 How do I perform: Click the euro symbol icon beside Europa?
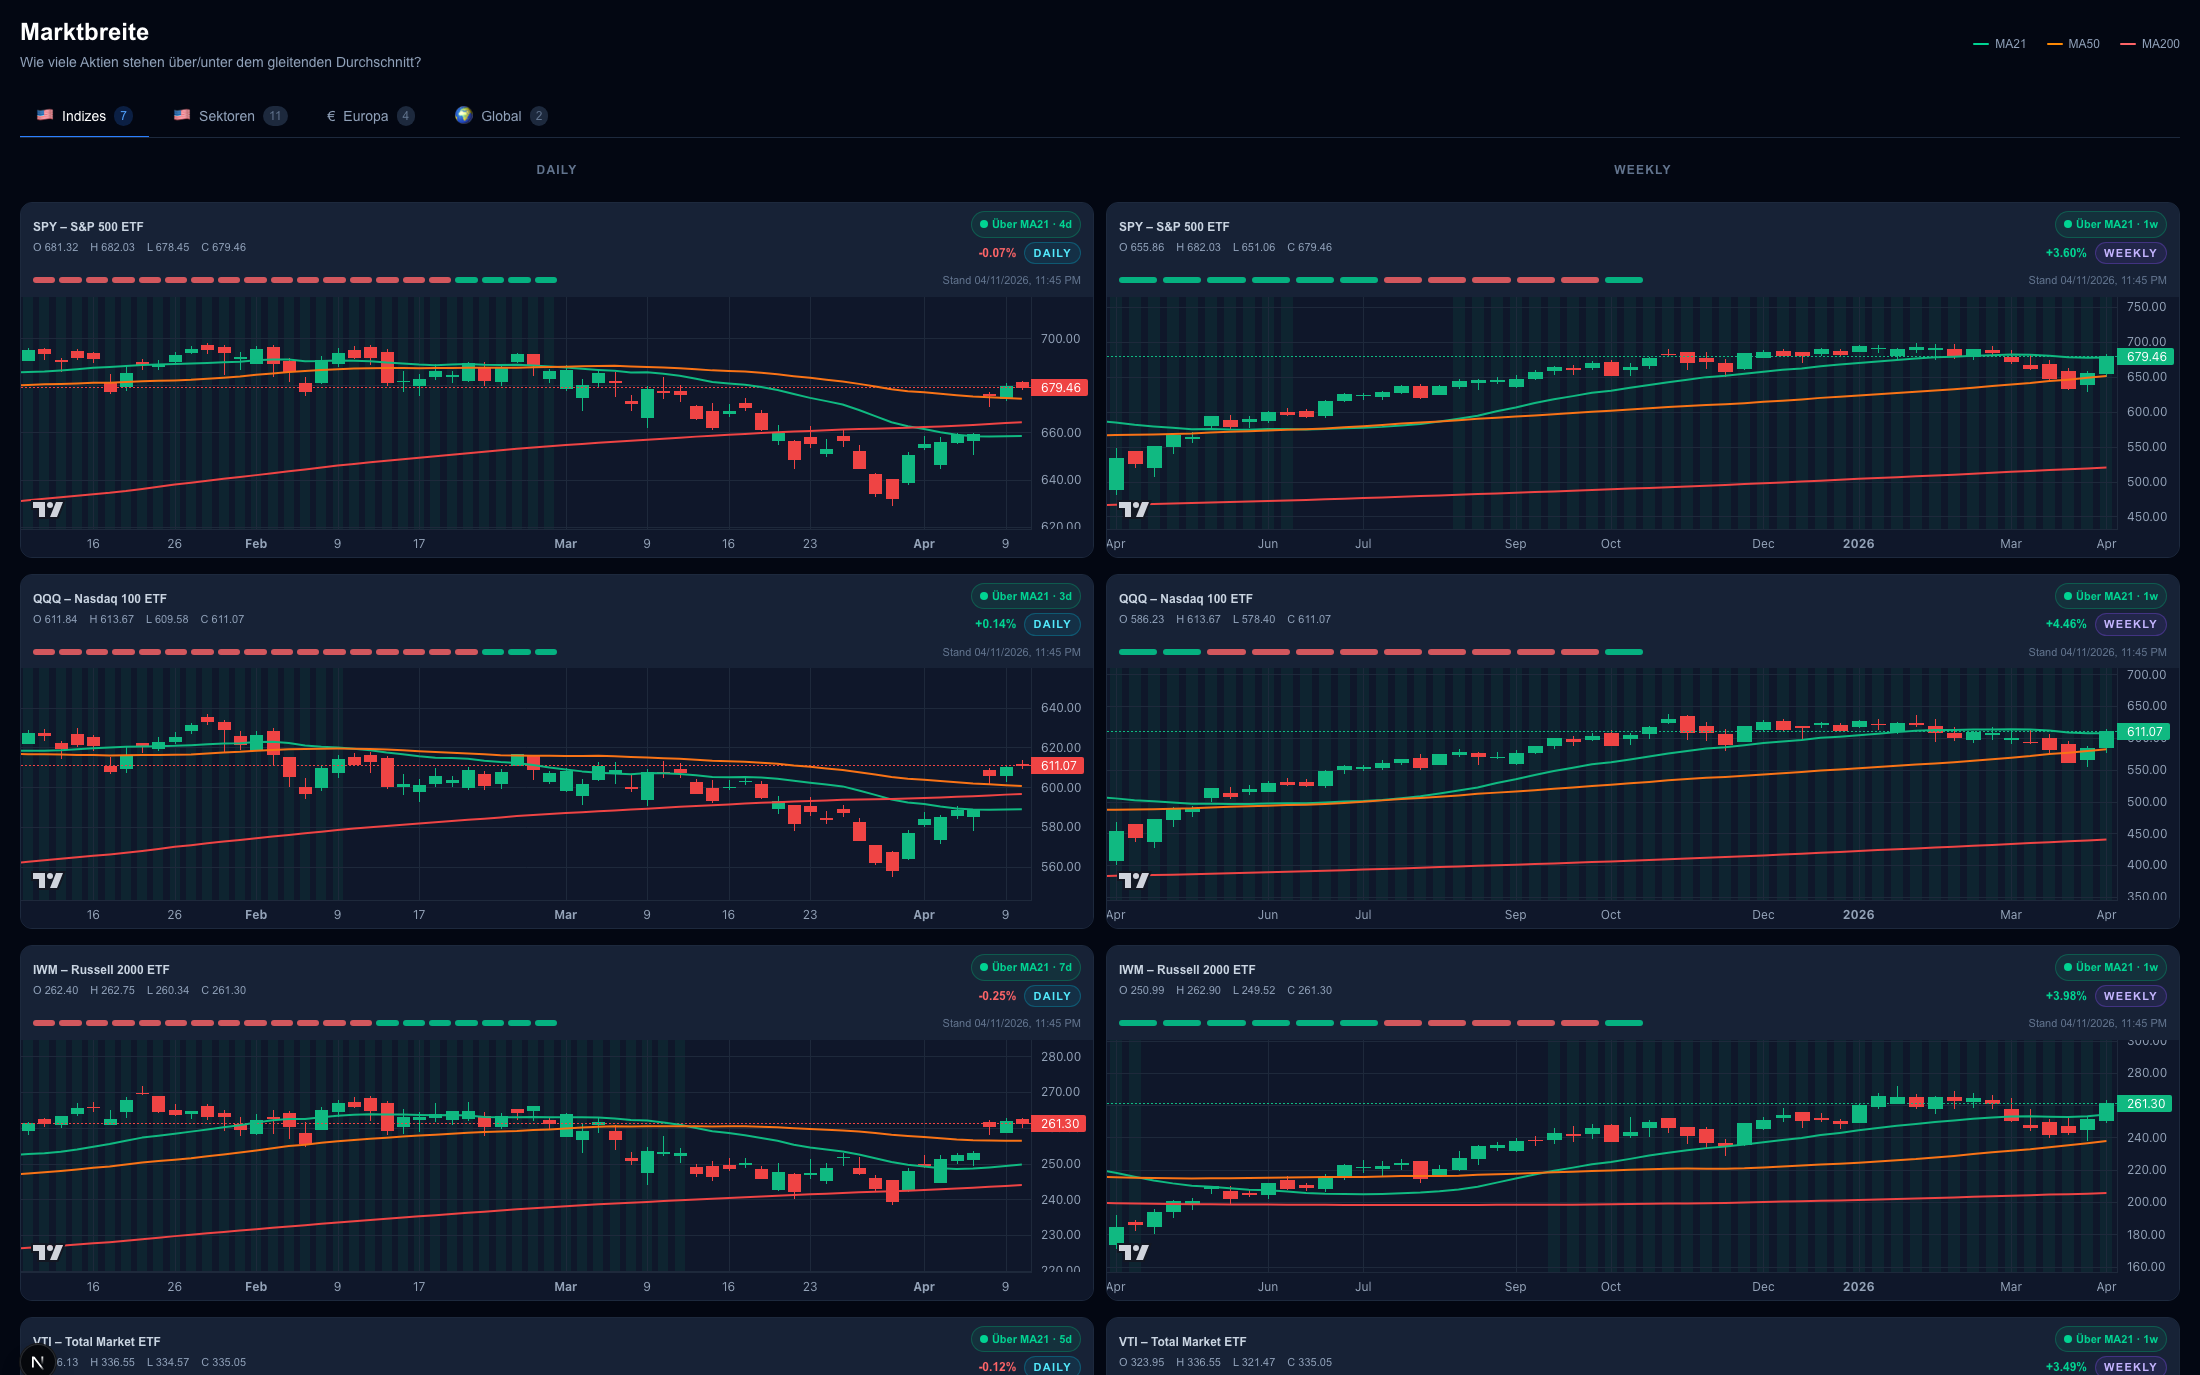[331, 116]
